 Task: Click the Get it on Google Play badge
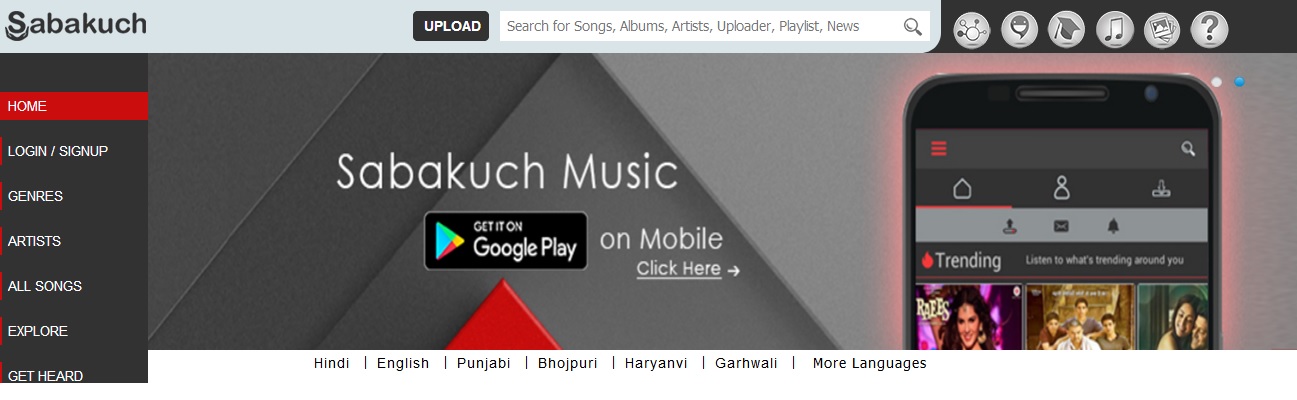click(x=505, y=240)
